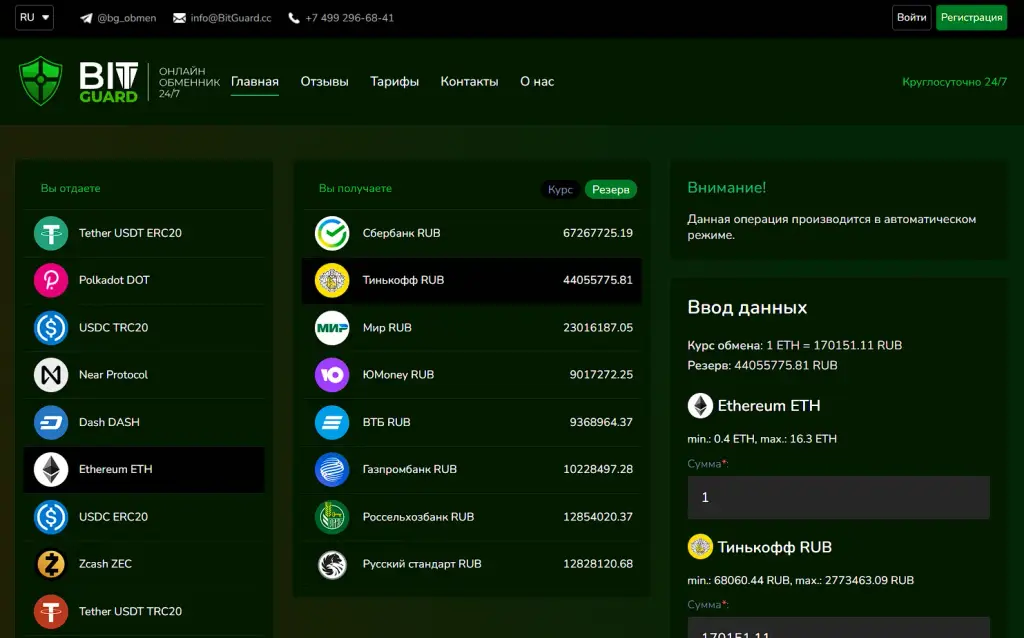Choose the Тинькофф icon in receive list
Viewport: 1024px width, 638px height.
pyautogui.click(x=332, y=280)
